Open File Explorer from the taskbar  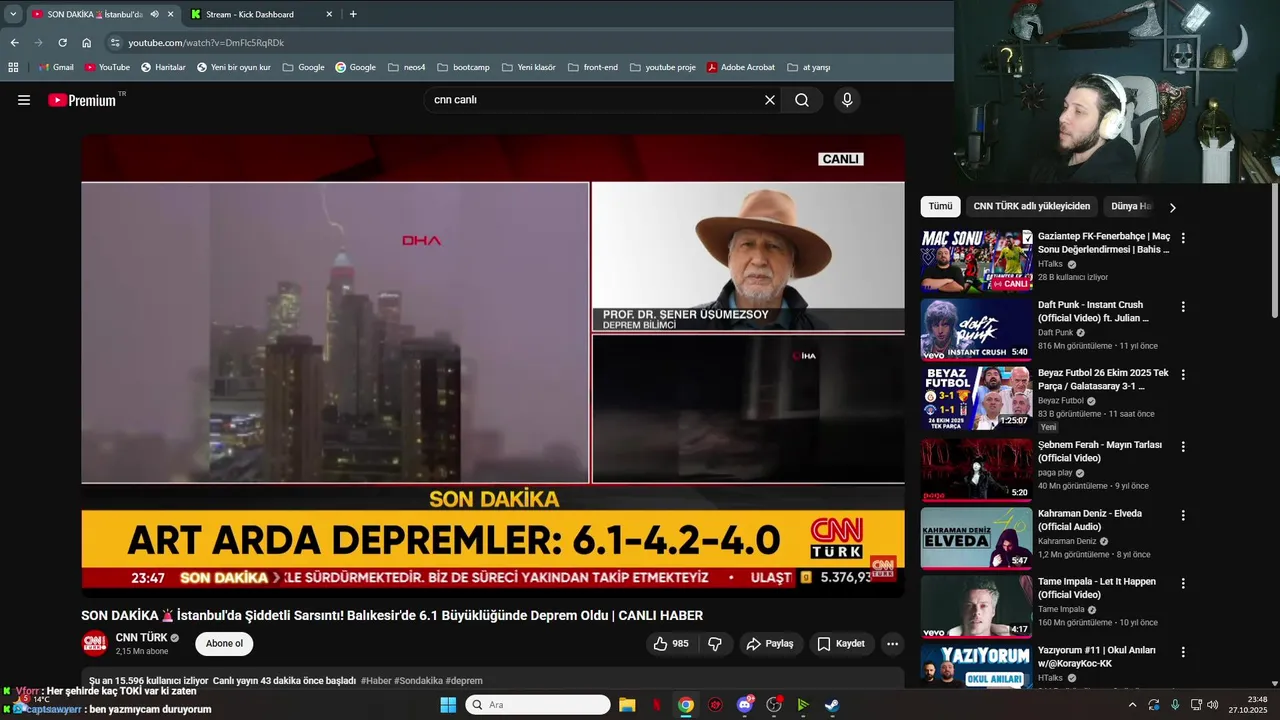point(627,705)
